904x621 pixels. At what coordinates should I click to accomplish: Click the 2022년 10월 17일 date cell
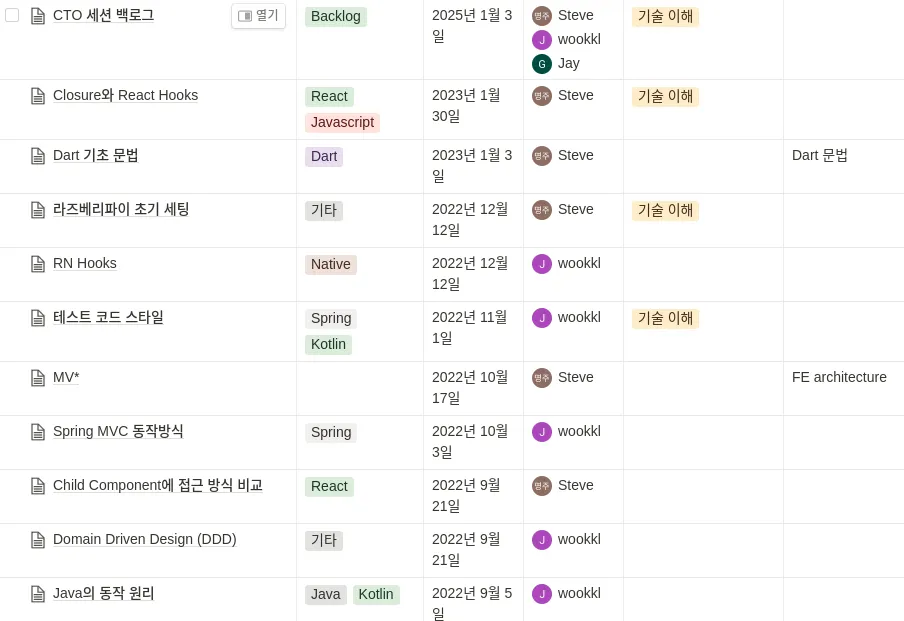470,387
